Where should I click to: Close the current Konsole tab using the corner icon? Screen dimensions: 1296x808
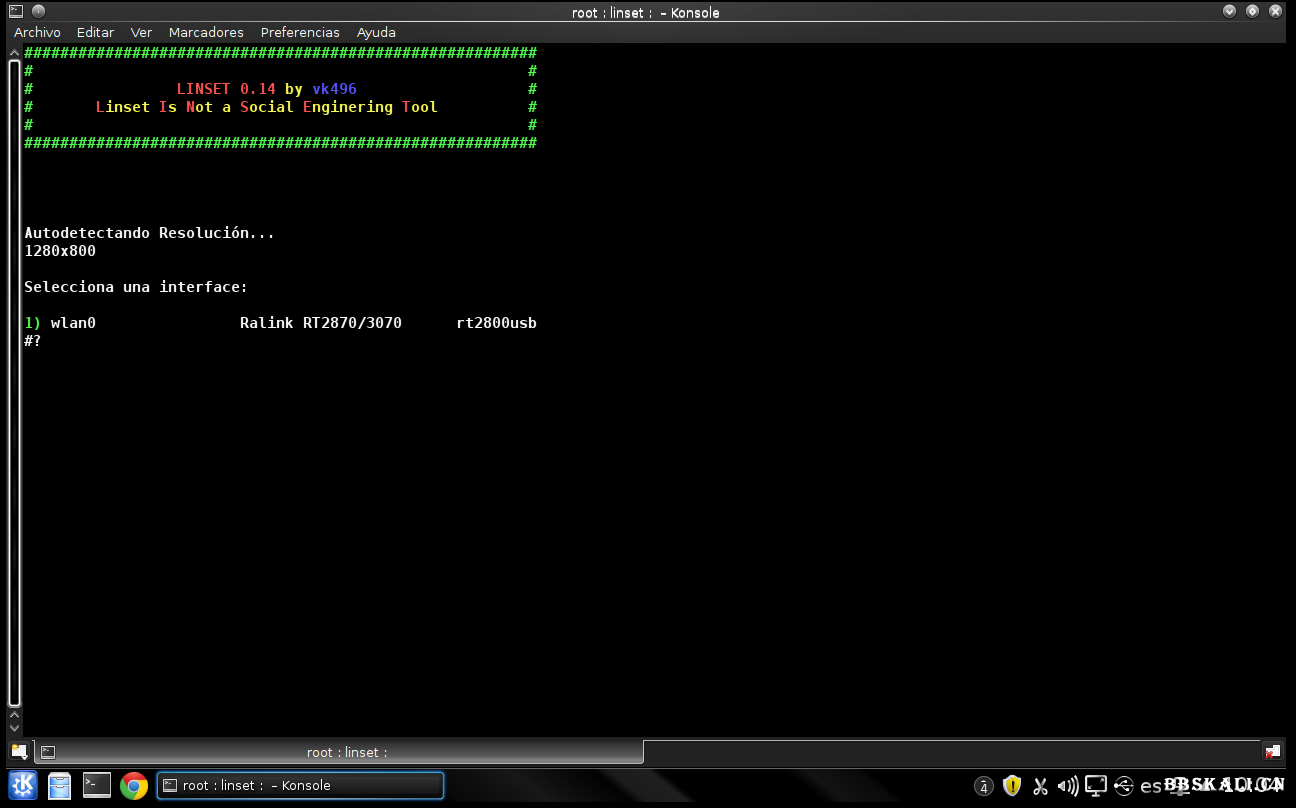1272,752
